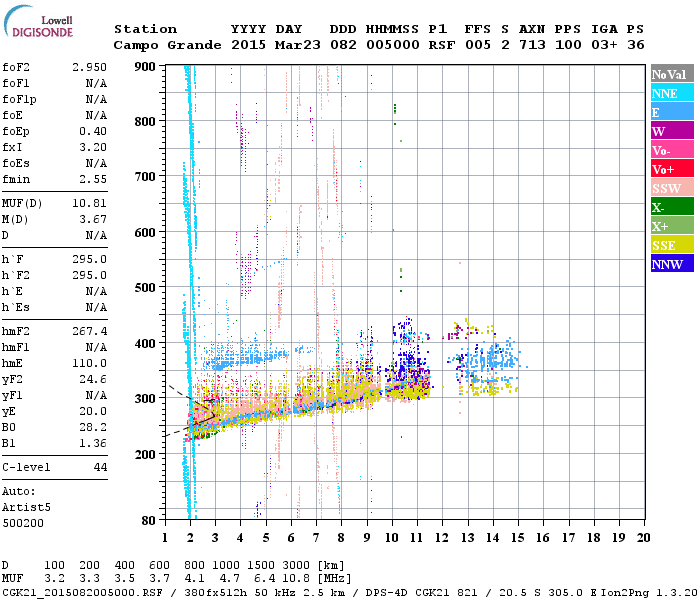Click the 500 km height axis label

145,288
